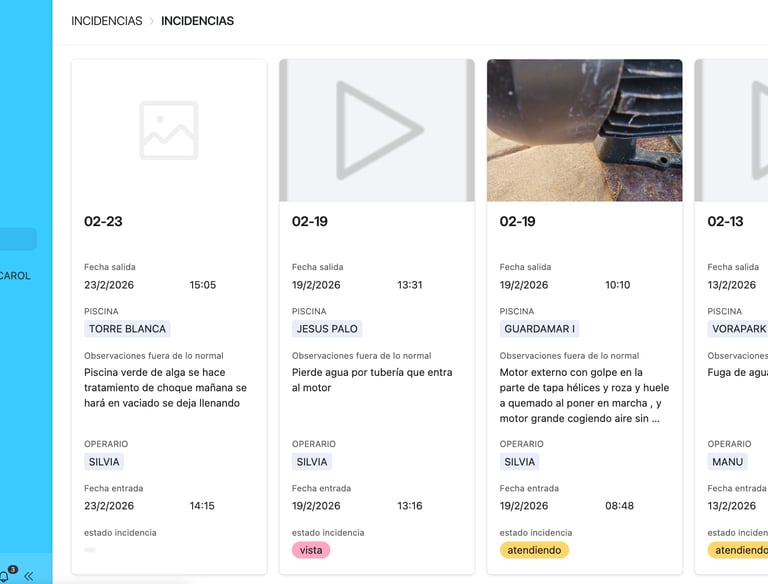Click the 15:05 departure time
This screenshot has width=768, height=584.
[203, 285]
